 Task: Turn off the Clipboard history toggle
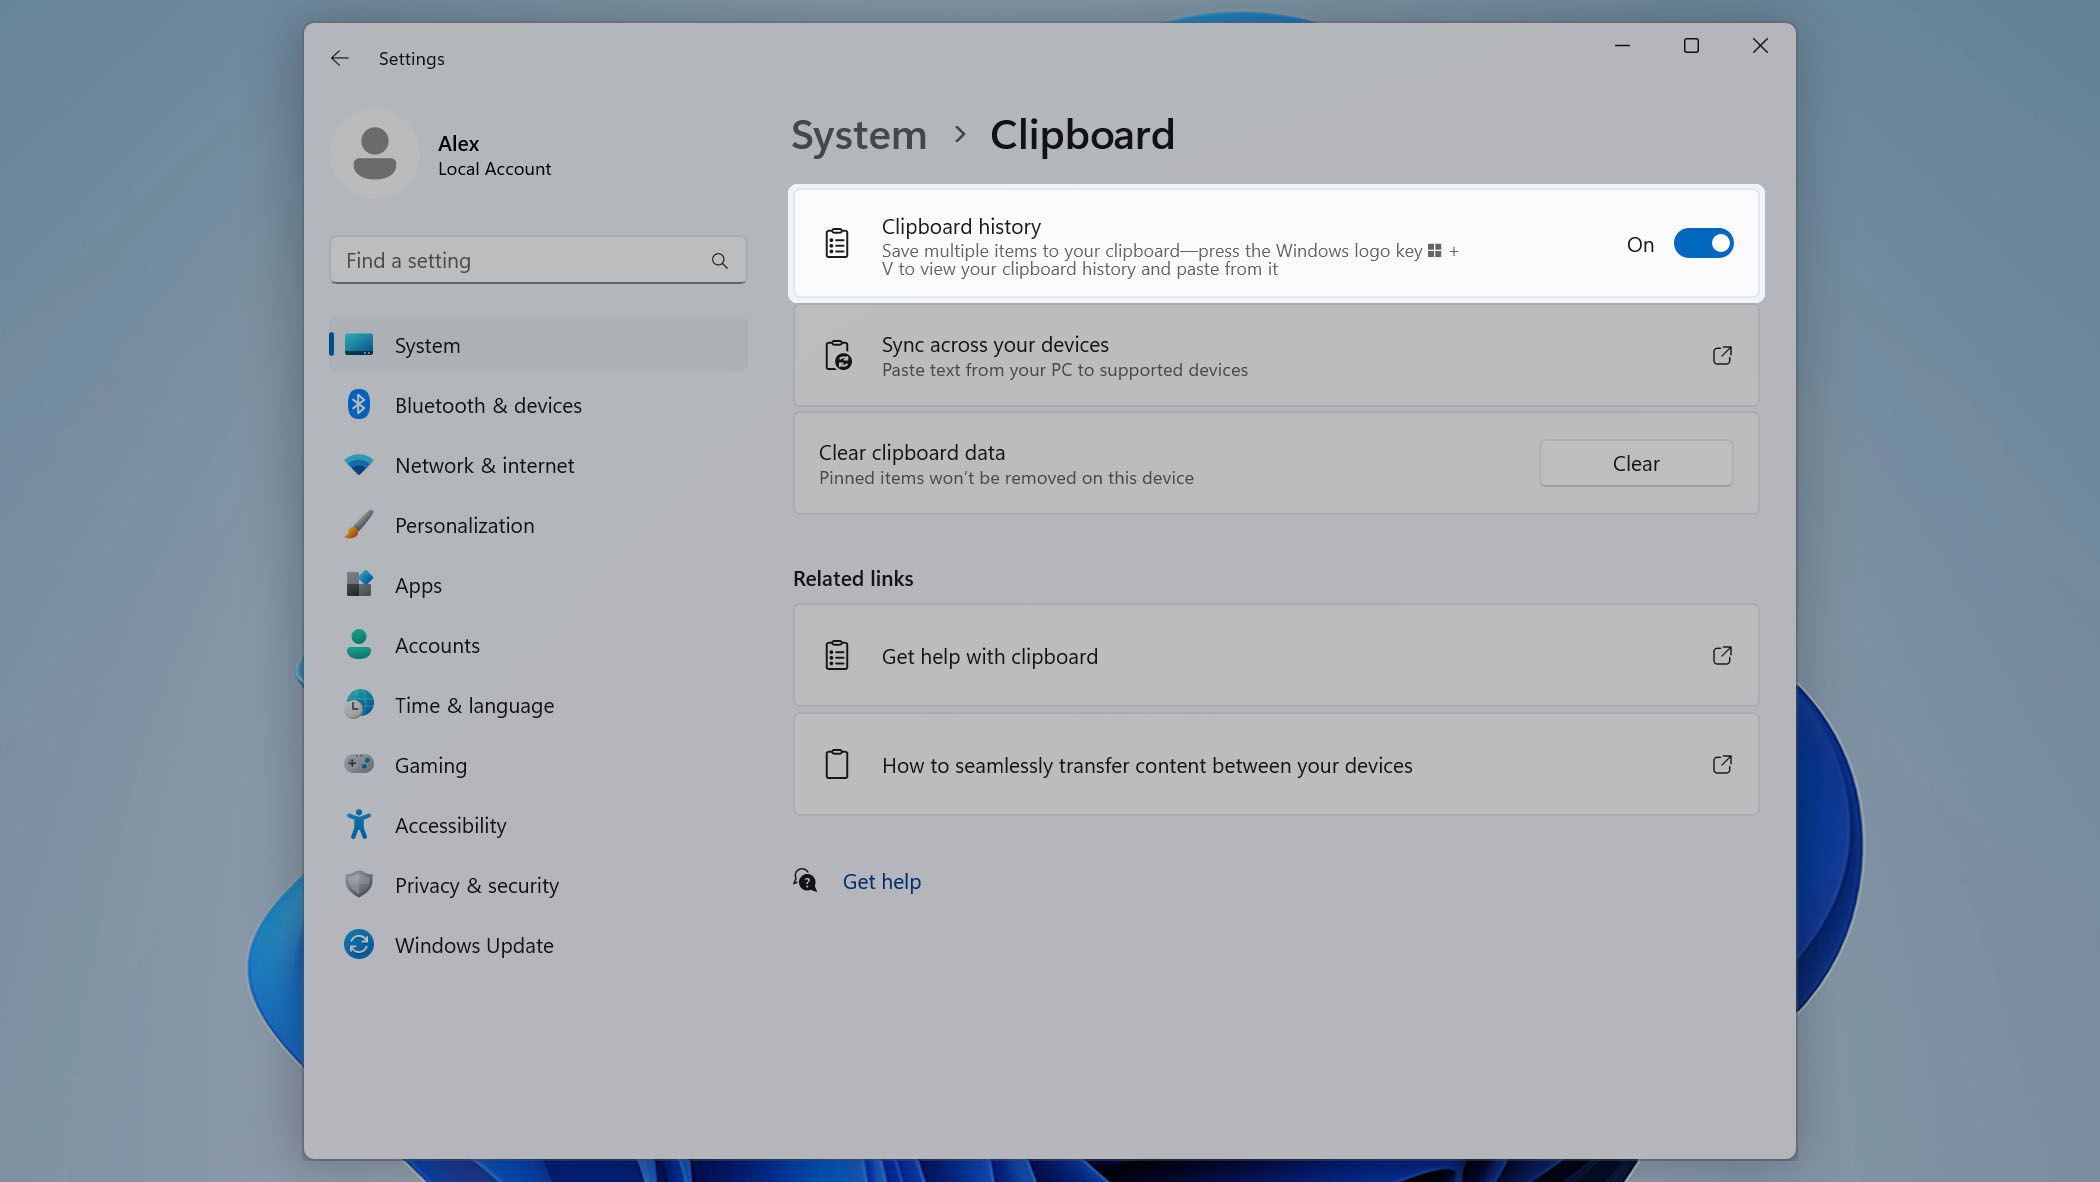tap(1703, 244)
